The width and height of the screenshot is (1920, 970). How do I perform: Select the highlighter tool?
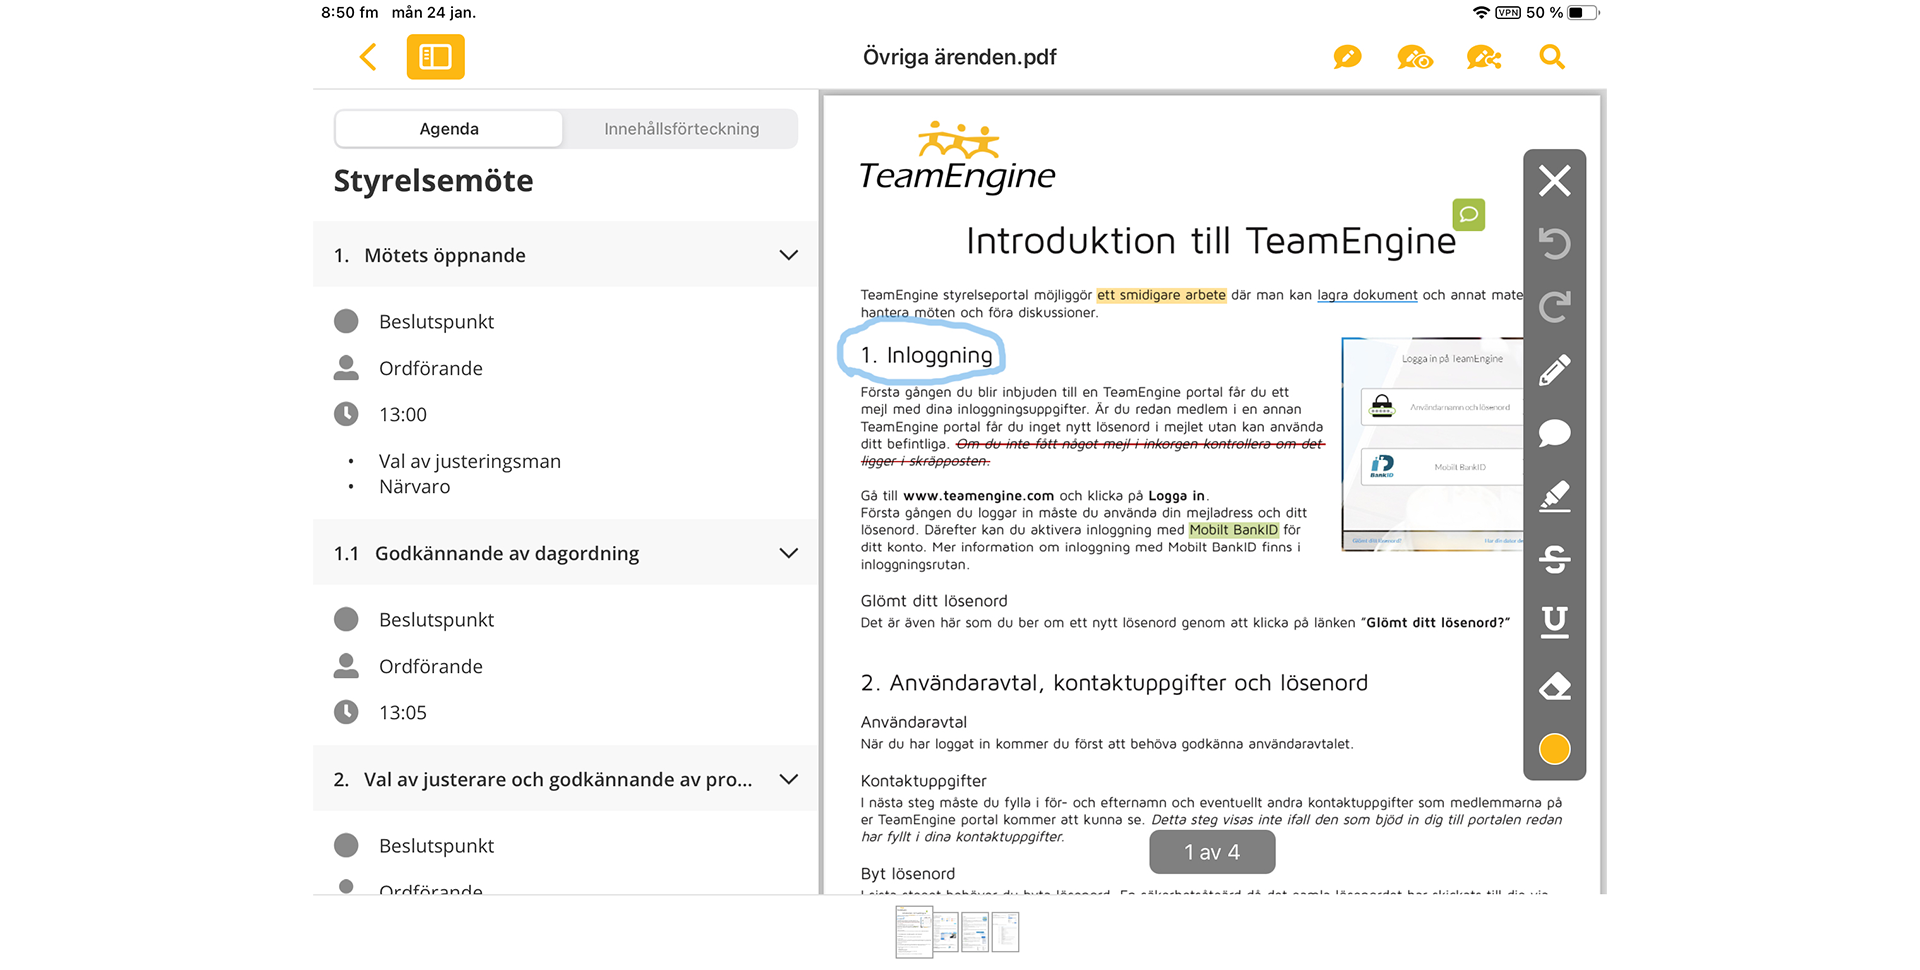(x=1554, y=496)
